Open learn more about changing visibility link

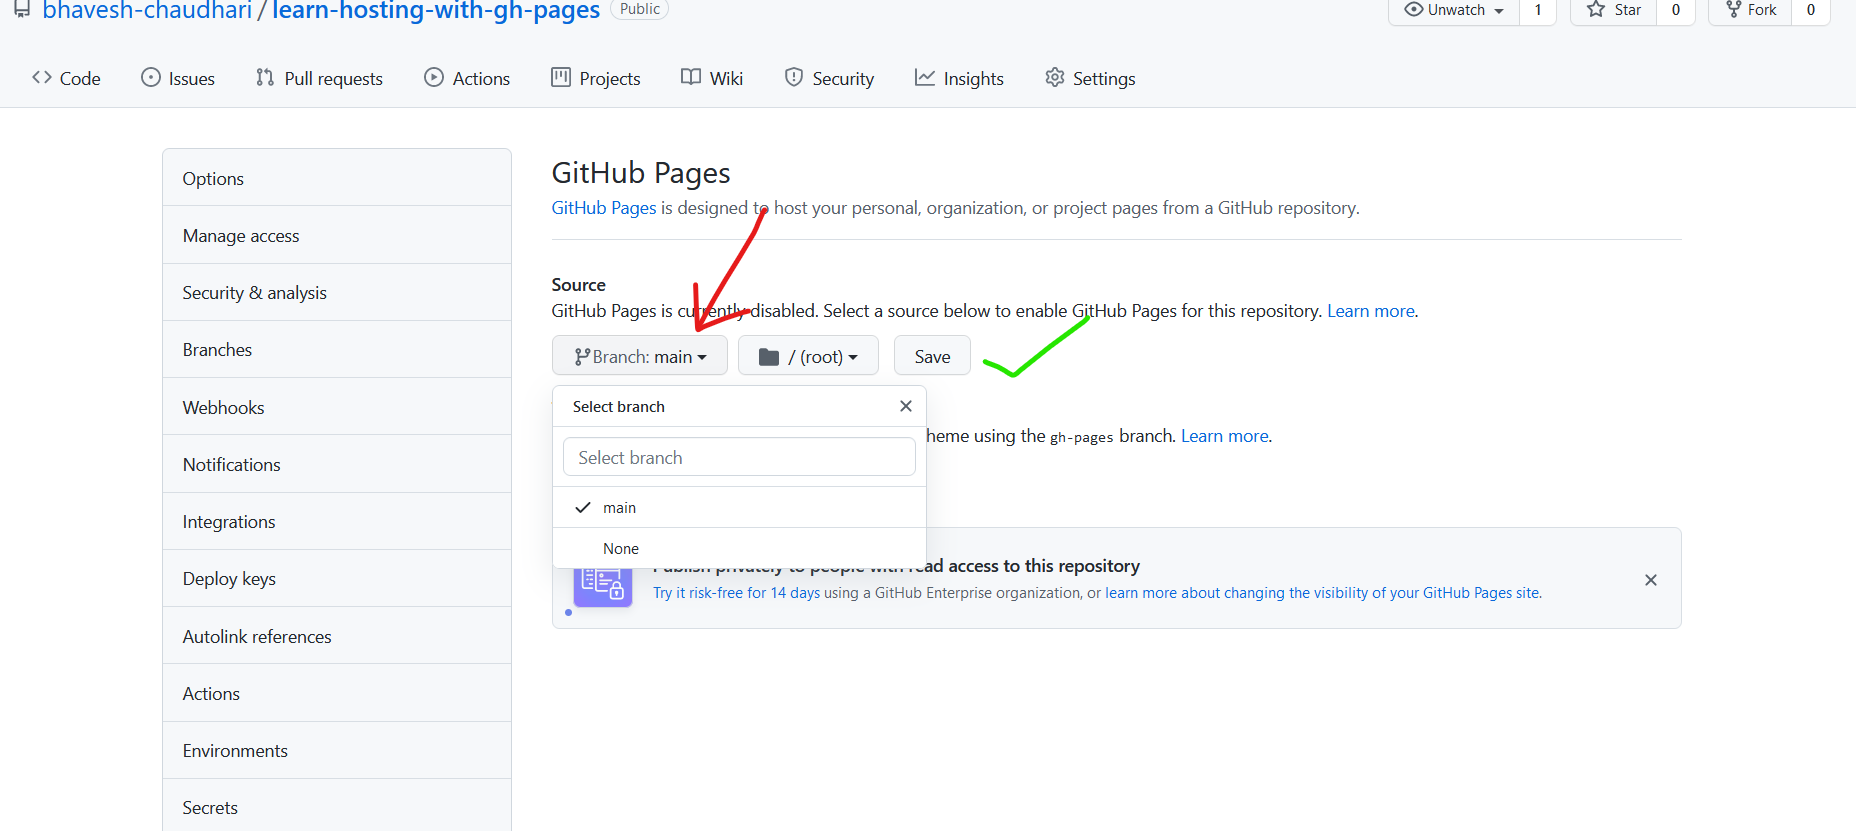(x=1323, y=593)
